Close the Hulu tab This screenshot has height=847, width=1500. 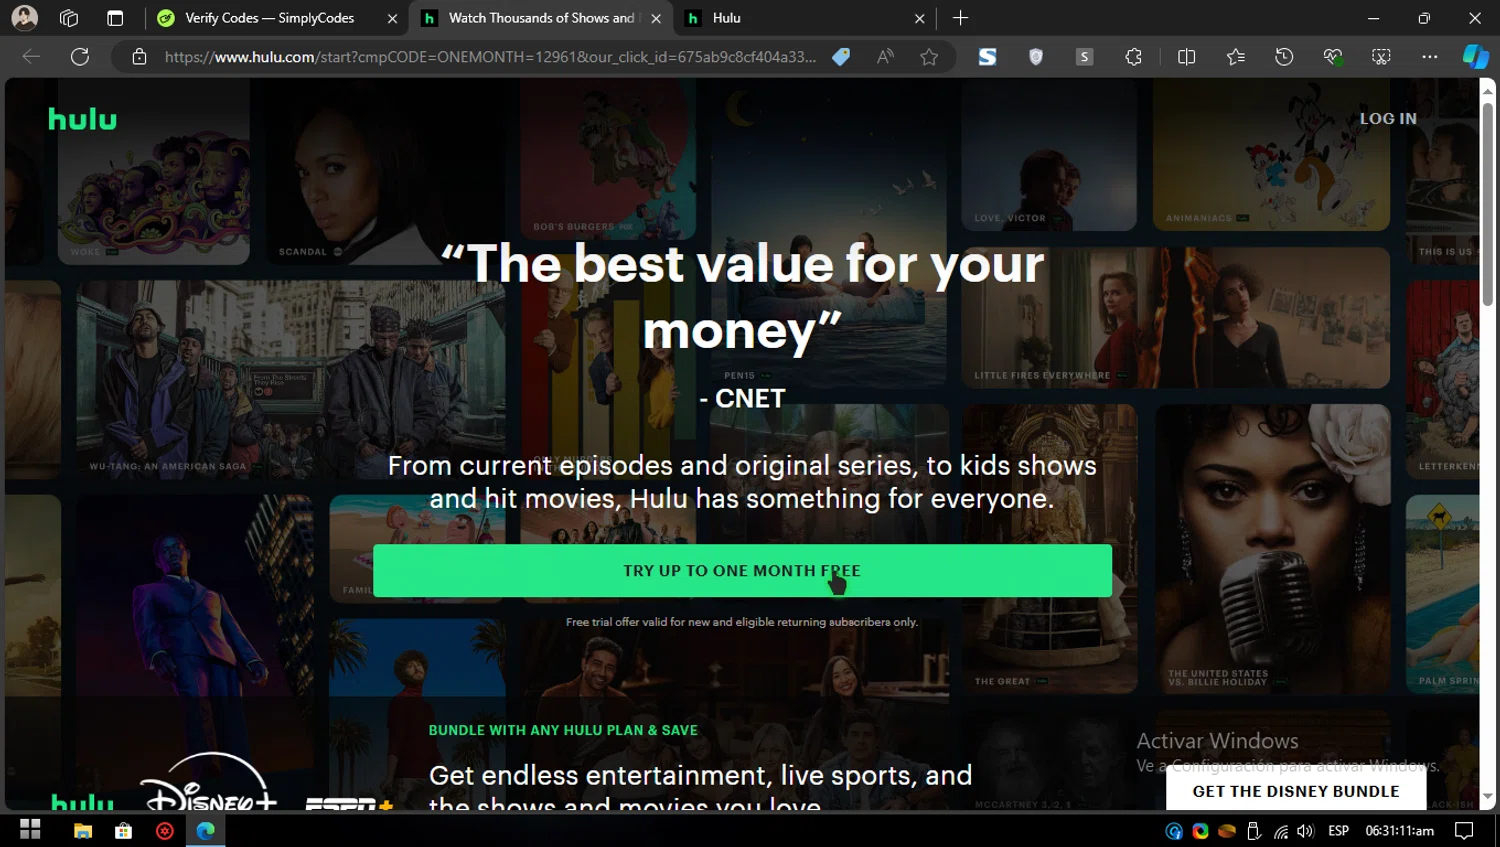tap(919, 18)
